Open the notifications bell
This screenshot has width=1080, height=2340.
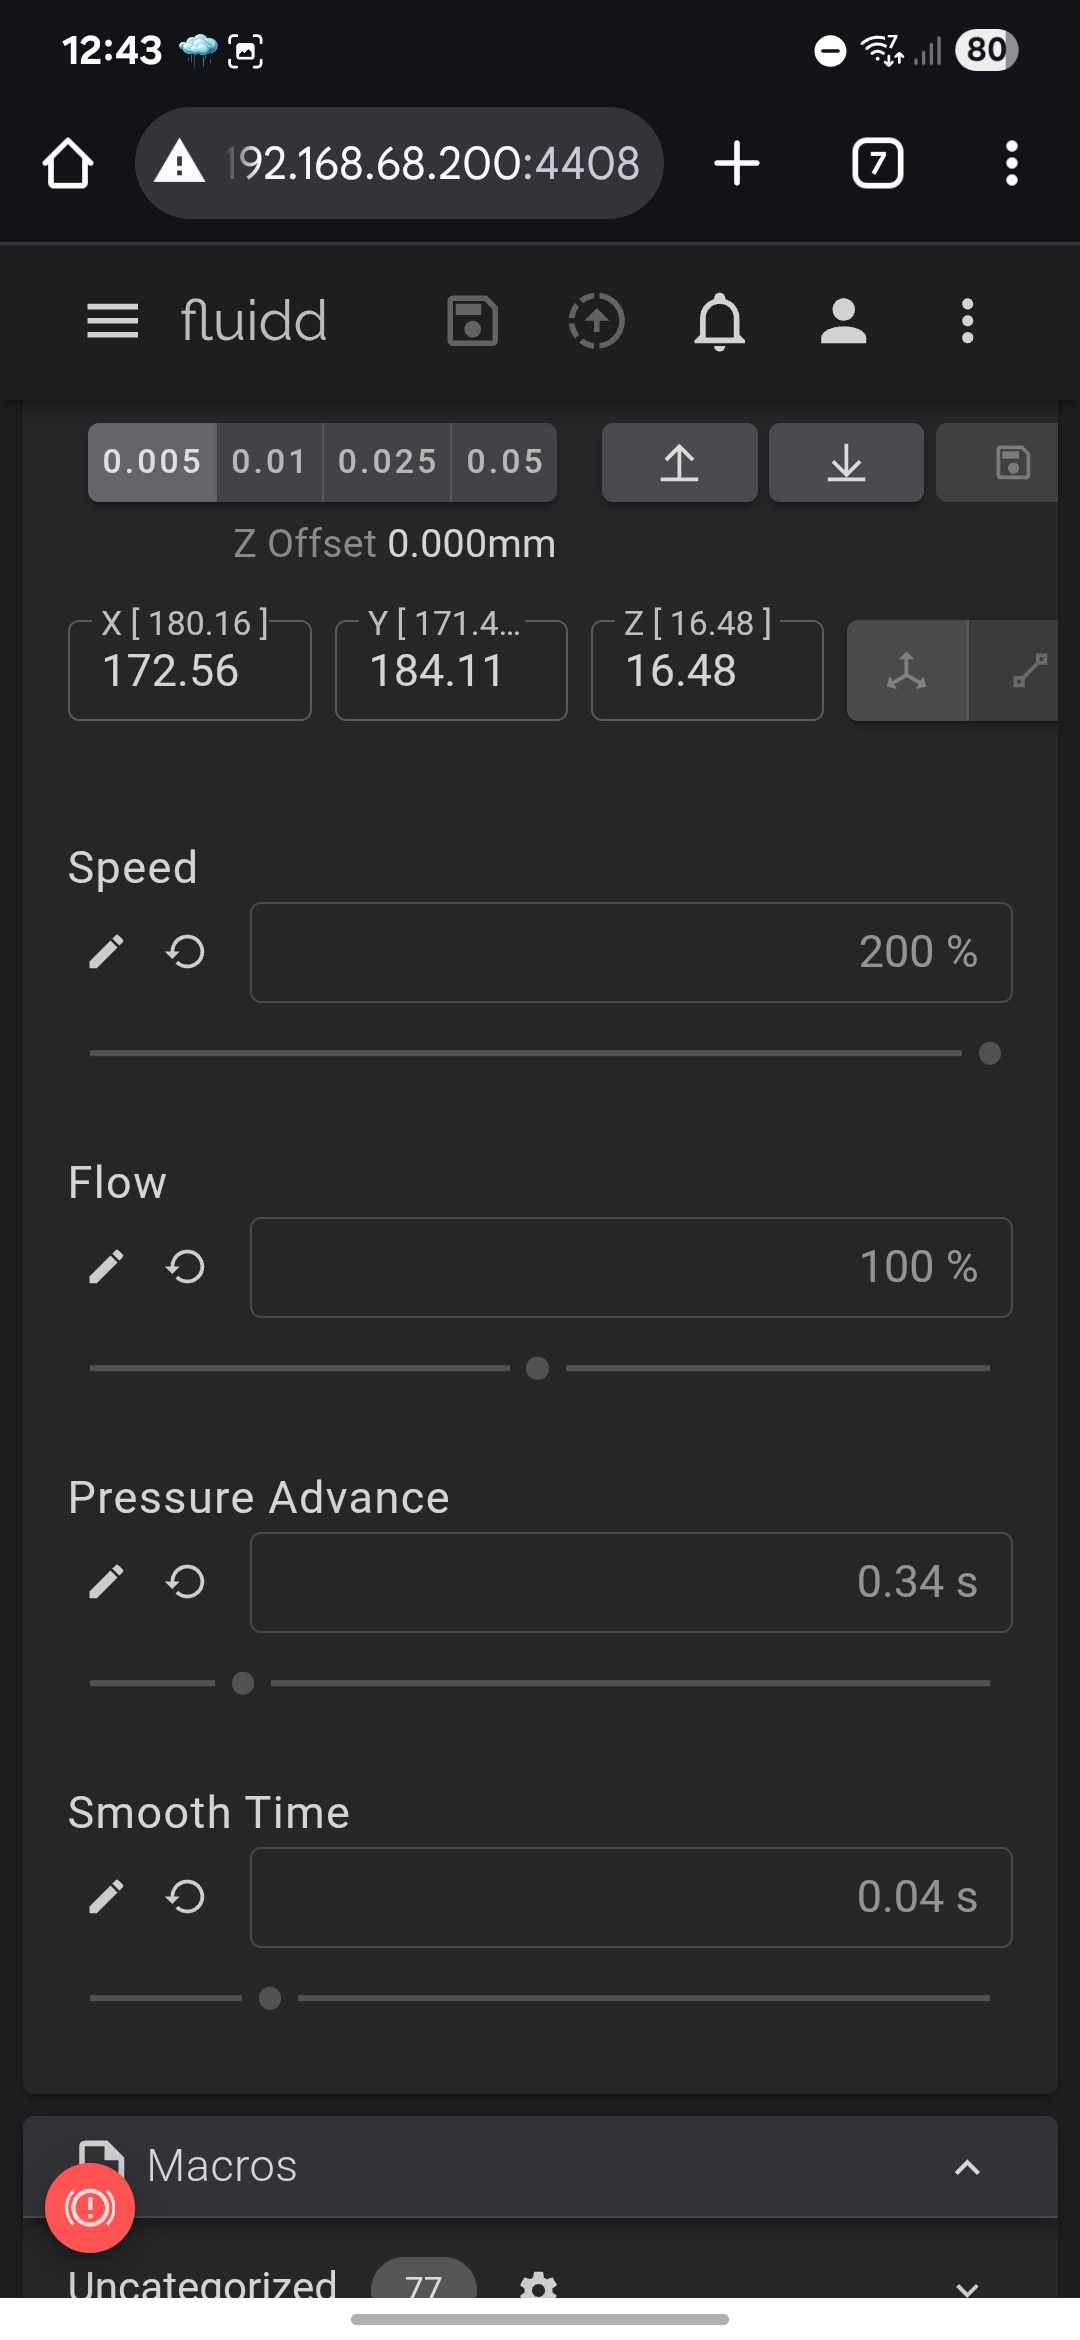[x=720, y=322]
